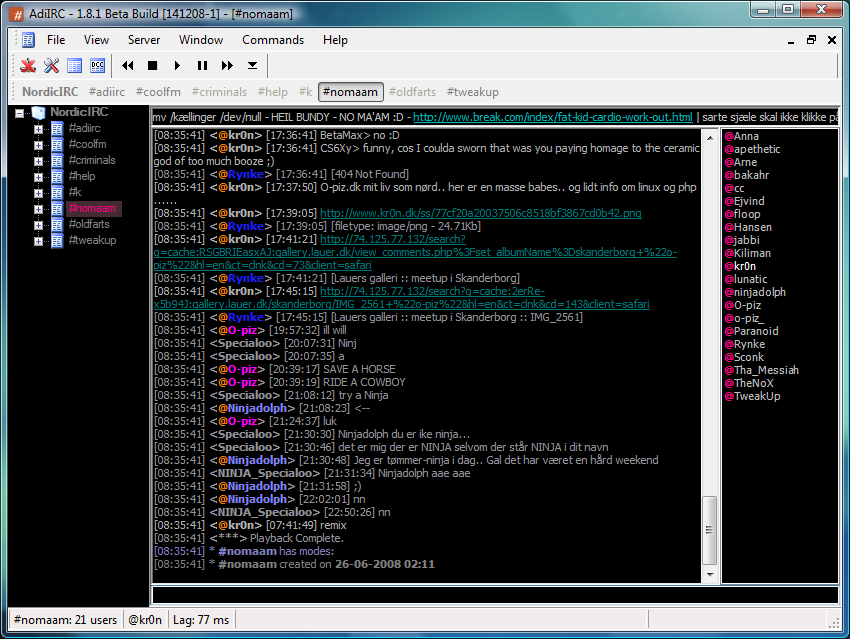The height and width of the screenshot is (639, 850).
Task: Expand the #adiirc tree node
Action: (x=38, y=129)
